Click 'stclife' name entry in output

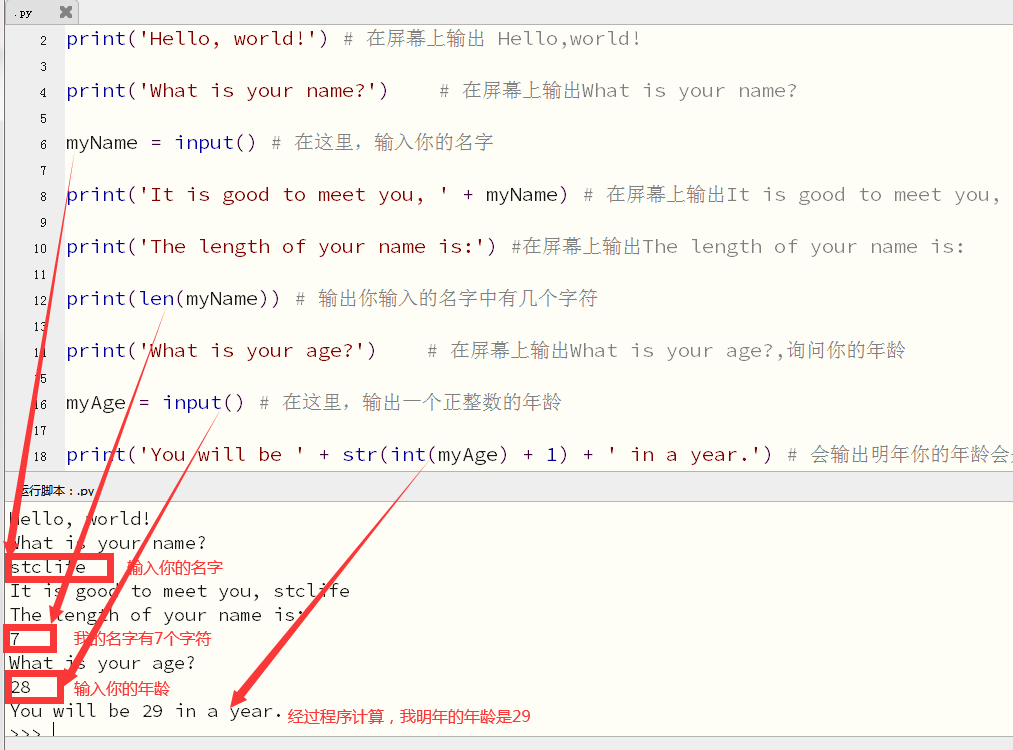48,567
